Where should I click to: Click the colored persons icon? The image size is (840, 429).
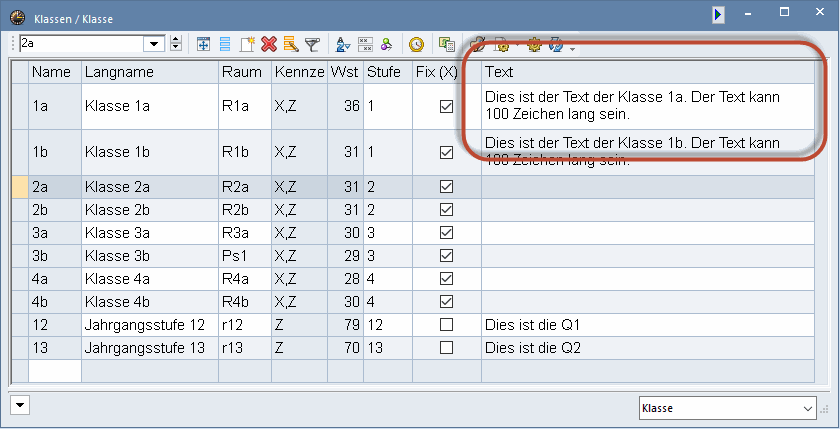point(387,44)
